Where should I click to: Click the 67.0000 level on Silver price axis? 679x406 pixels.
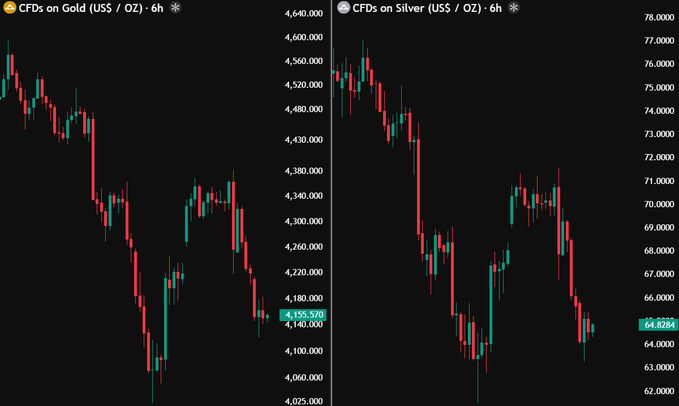[659, 274]
